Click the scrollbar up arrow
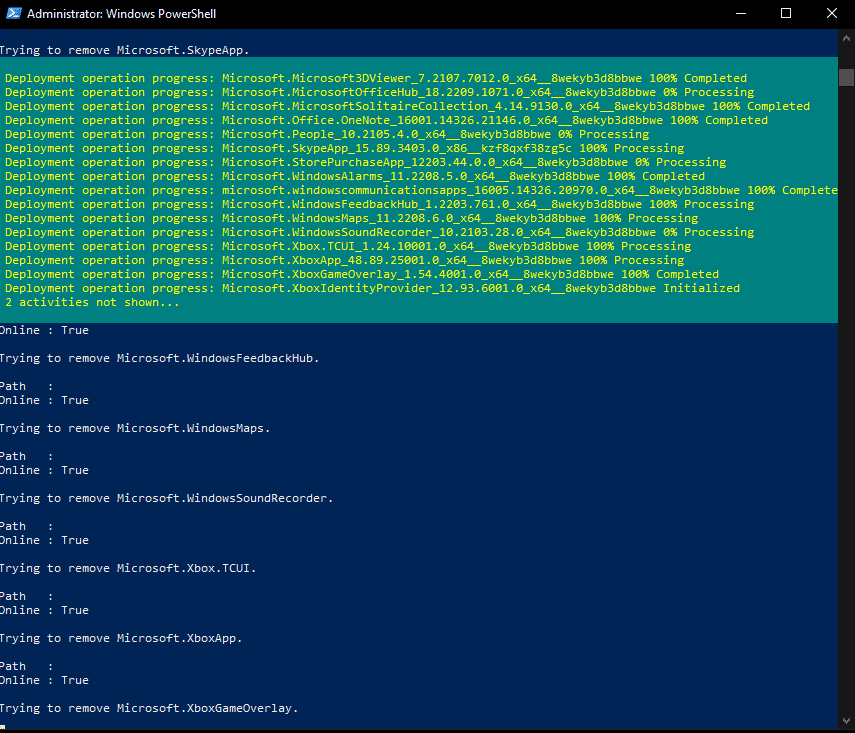The image size is (855, 733). tap(846, 36)
